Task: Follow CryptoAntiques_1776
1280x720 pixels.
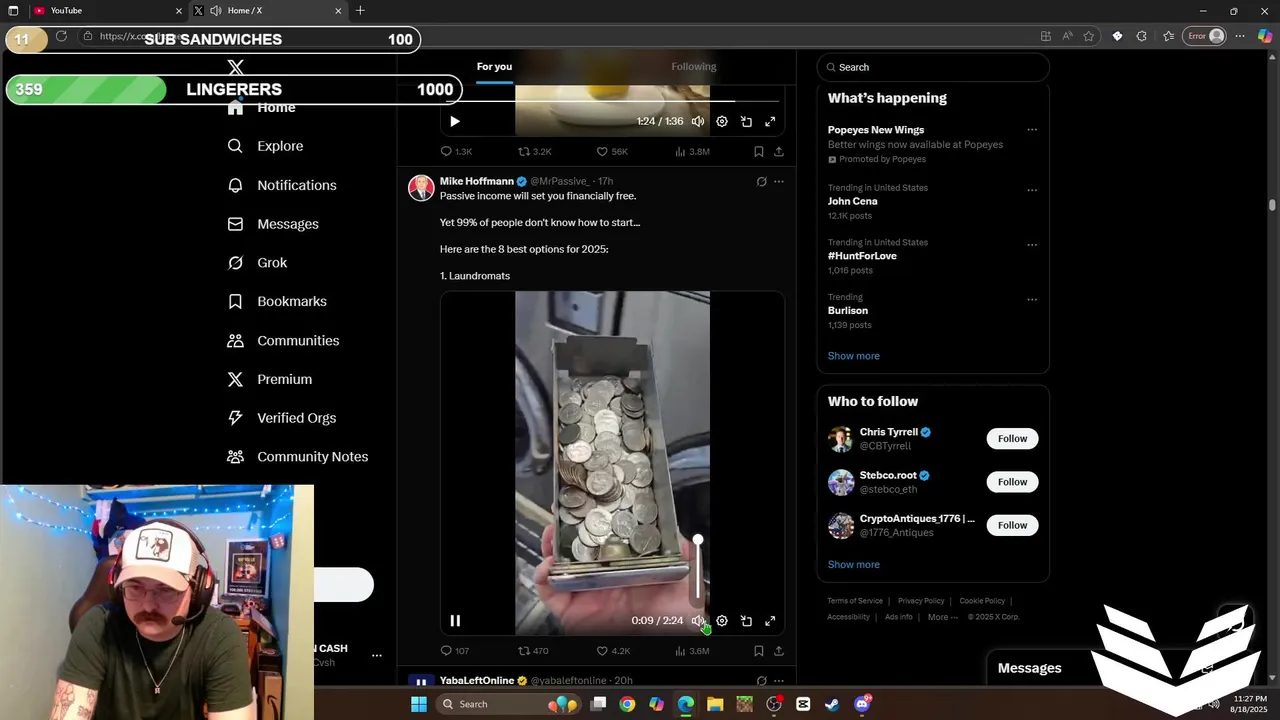Action: 1012,525
